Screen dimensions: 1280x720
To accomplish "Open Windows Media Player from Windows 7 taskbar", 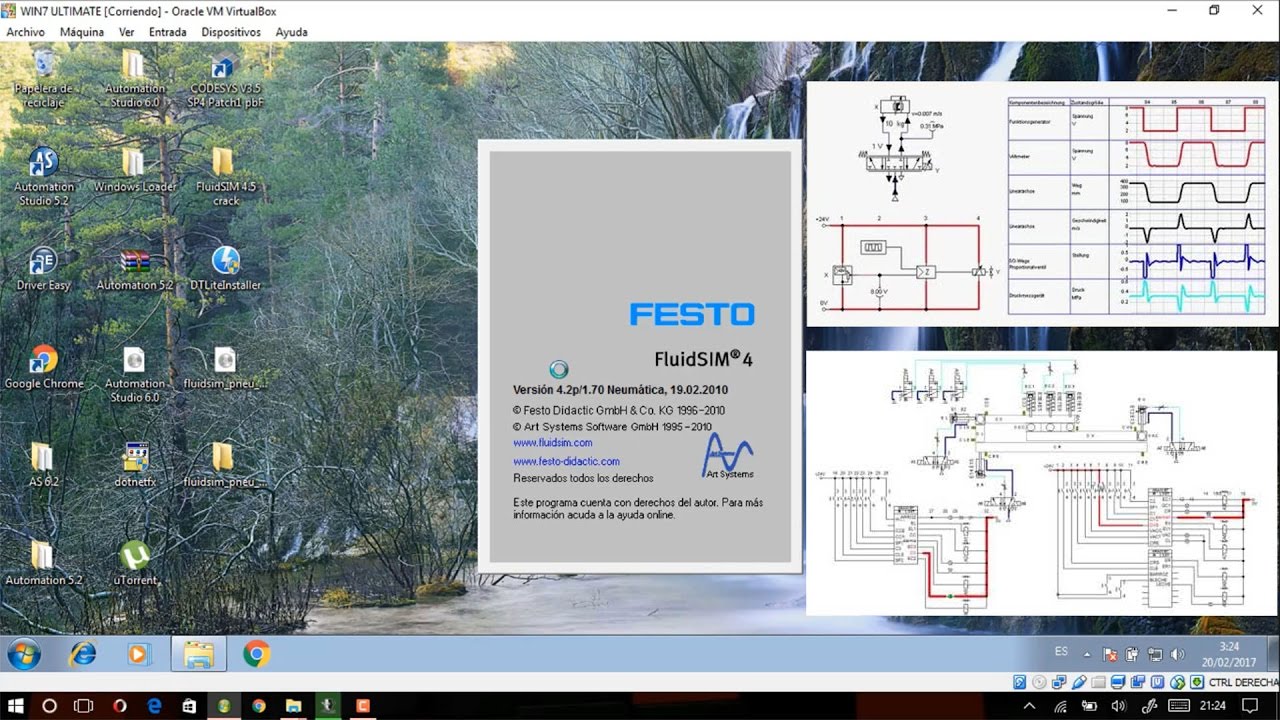I will point(139,654).
